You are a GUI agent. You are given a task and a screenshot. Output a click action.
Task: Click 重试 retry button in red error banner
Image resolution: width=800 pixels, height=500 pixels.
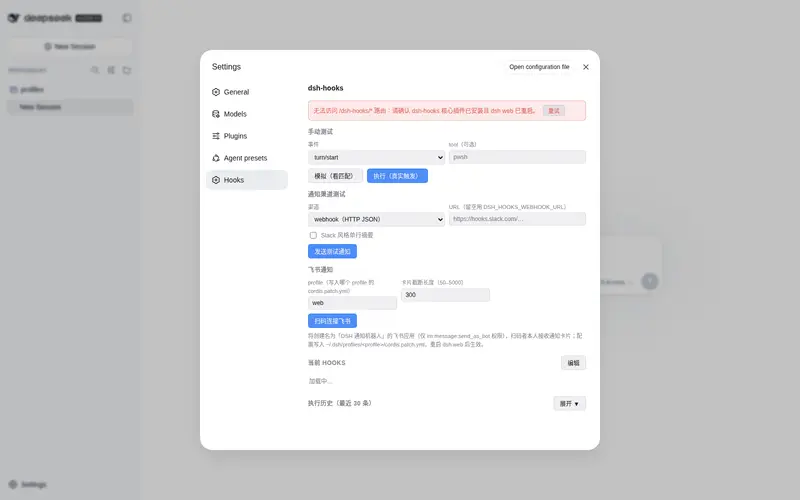click(554, 111)
